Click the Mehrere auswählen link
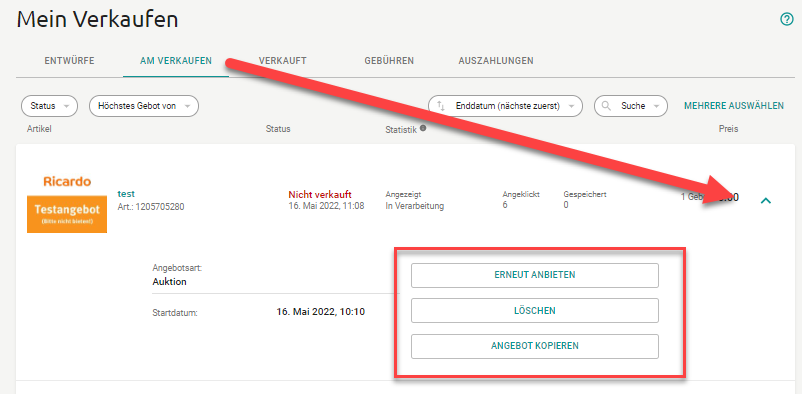 [734, 106]
